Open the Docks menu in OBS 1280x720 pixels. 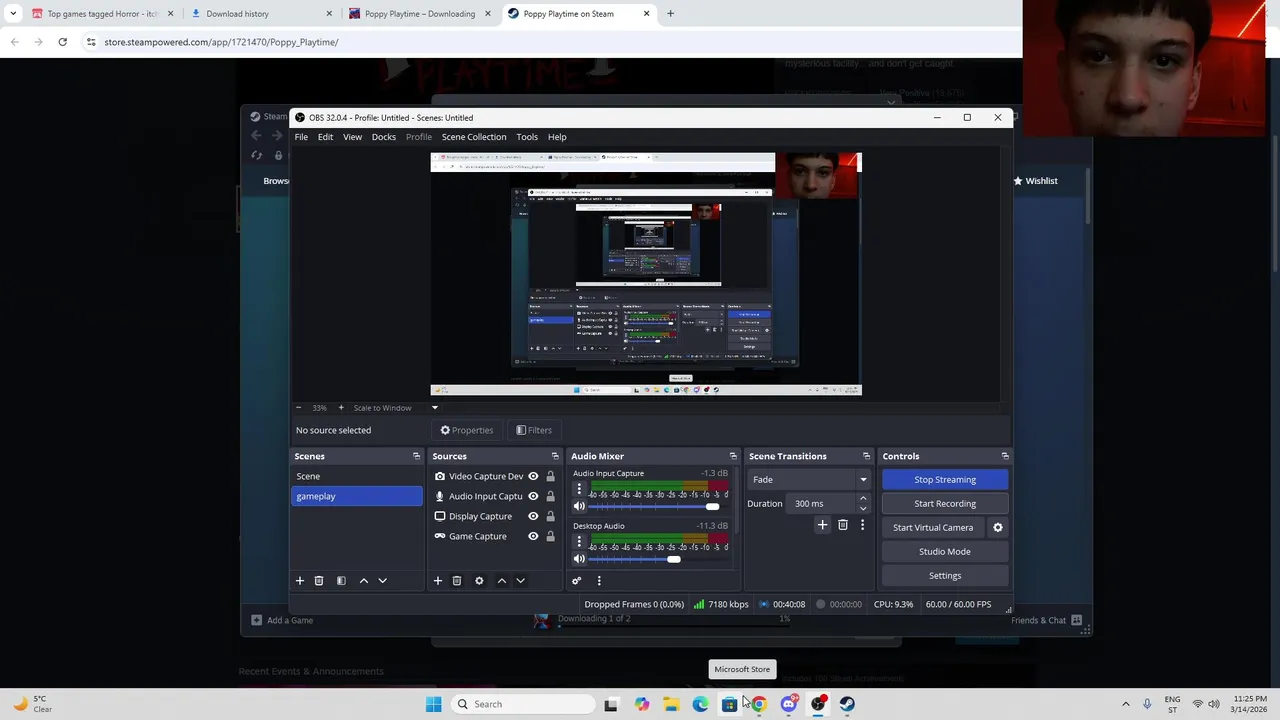pos(384,137)
